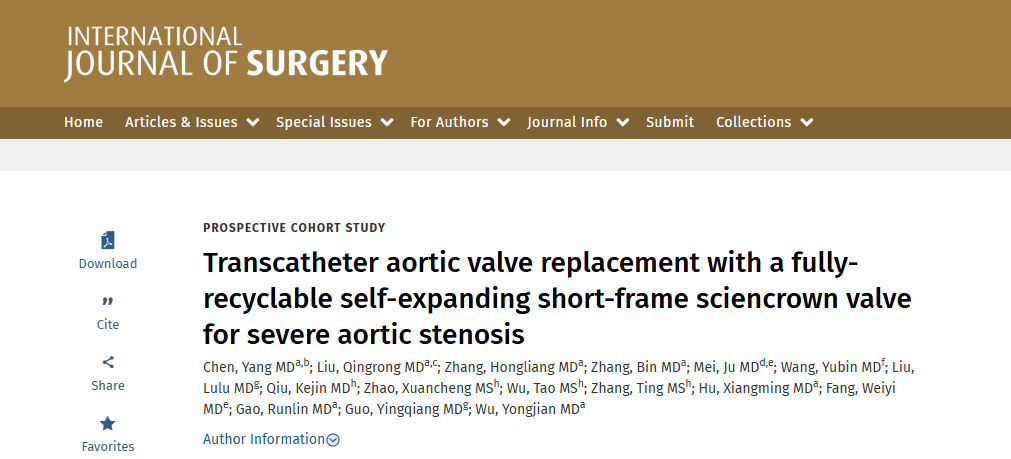Expand the Journal Info menu

click(577, 122)
